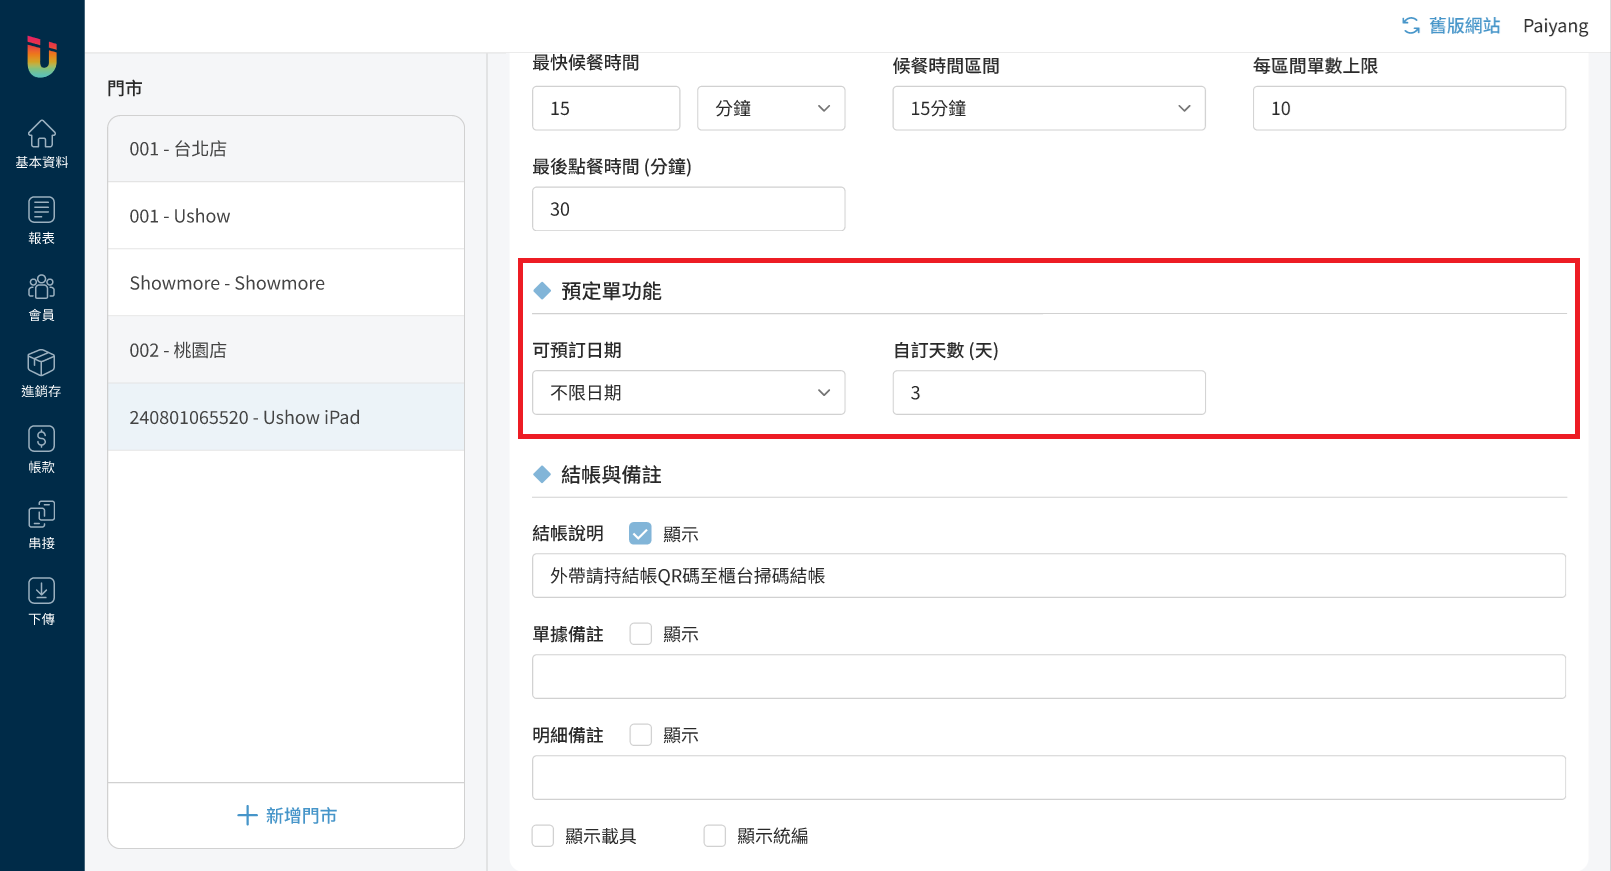Click the 自訂天數 input field
Image resolution: width=1611 pixels, height=871 pixels.
tap(1048, 393)
